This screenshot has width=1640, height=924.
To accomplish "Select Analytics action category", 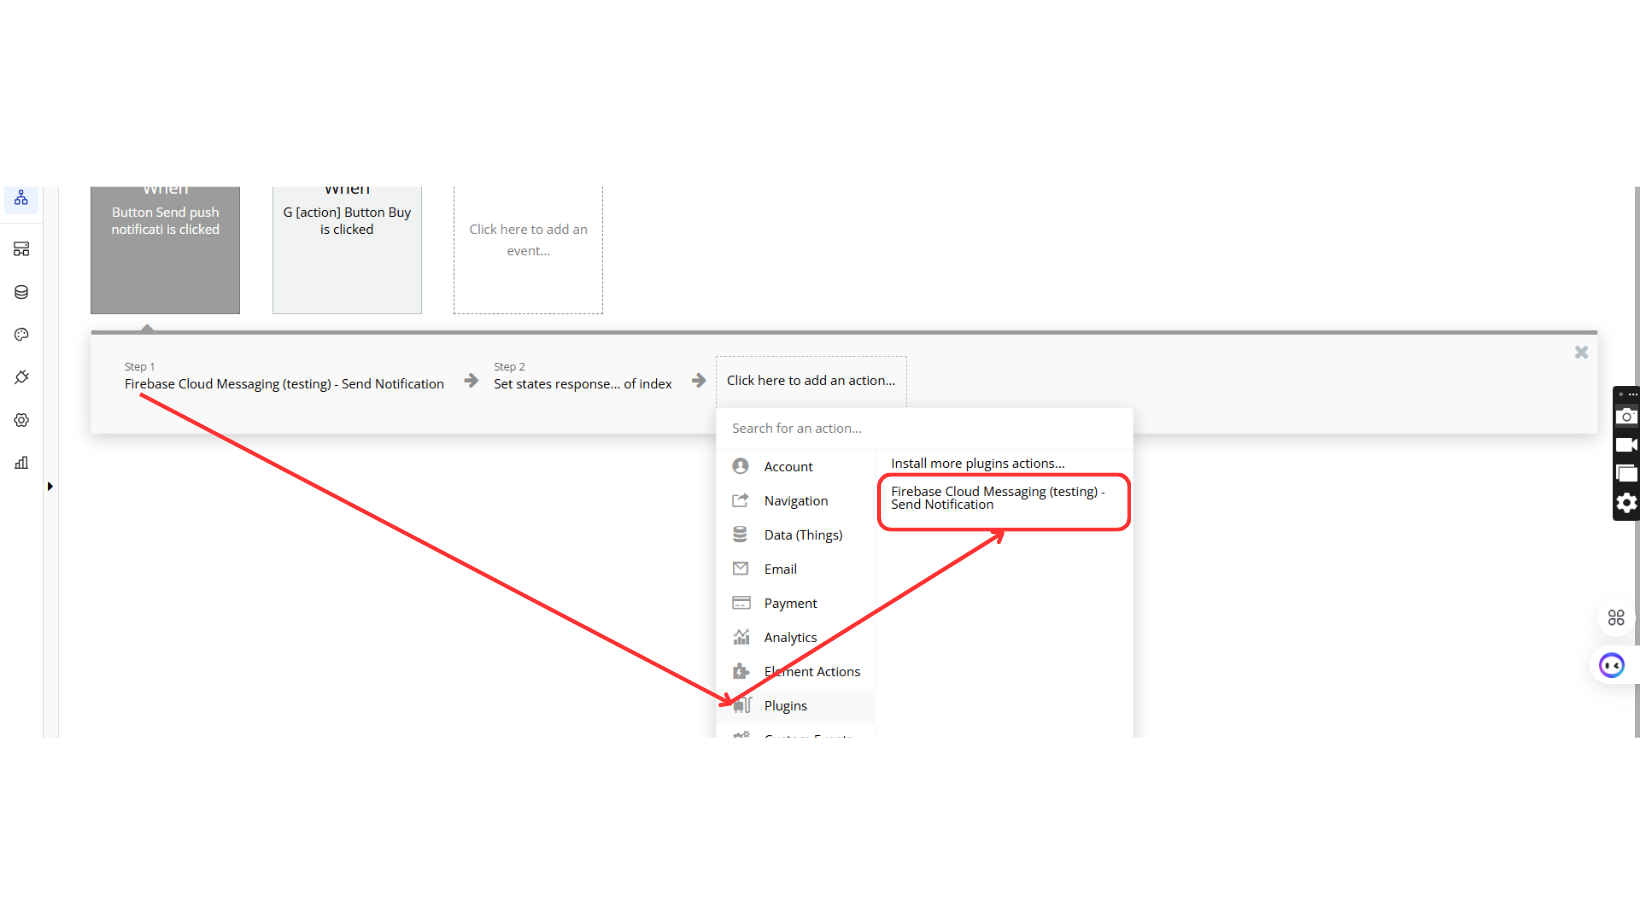I will [x=796, y=637].
